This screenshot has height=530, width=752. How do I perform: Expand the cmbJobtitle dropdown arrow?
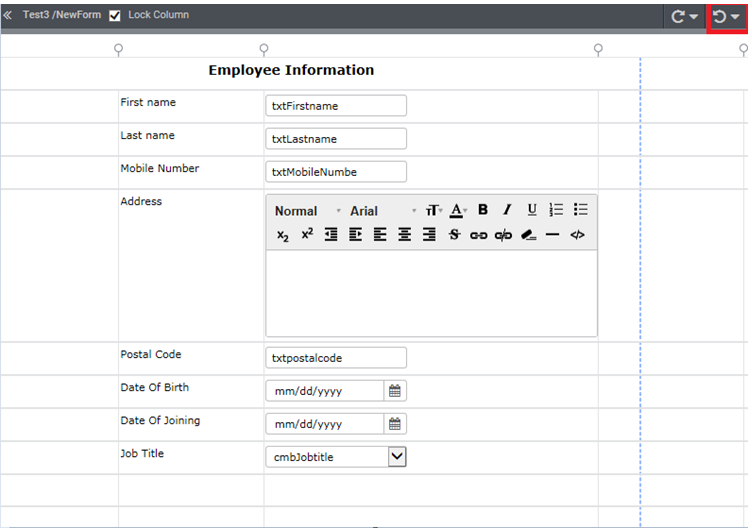tap(397, 457)
